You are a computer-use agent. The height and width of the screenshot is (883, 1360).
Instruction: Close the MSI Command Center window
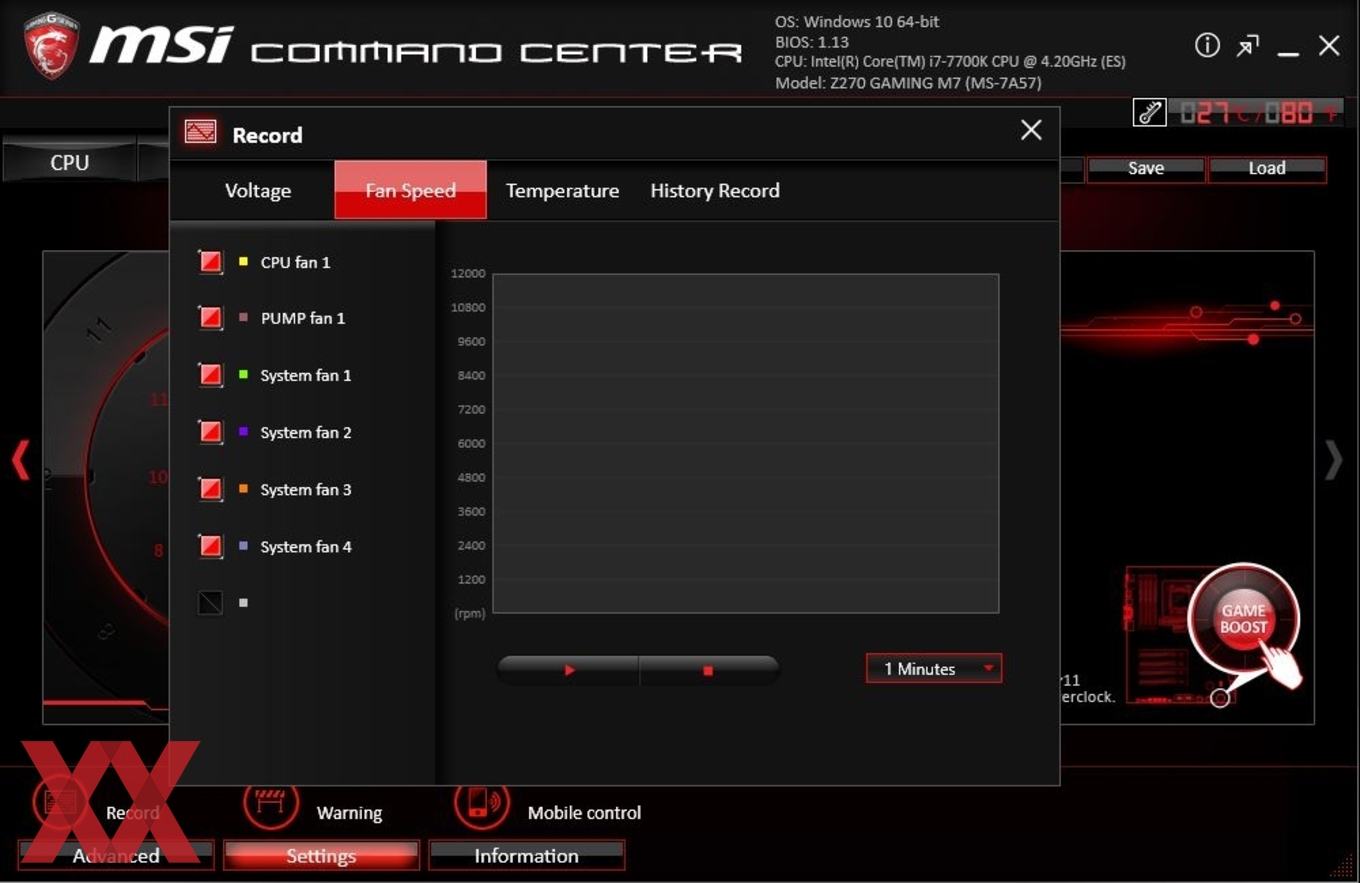[1329, 45]
